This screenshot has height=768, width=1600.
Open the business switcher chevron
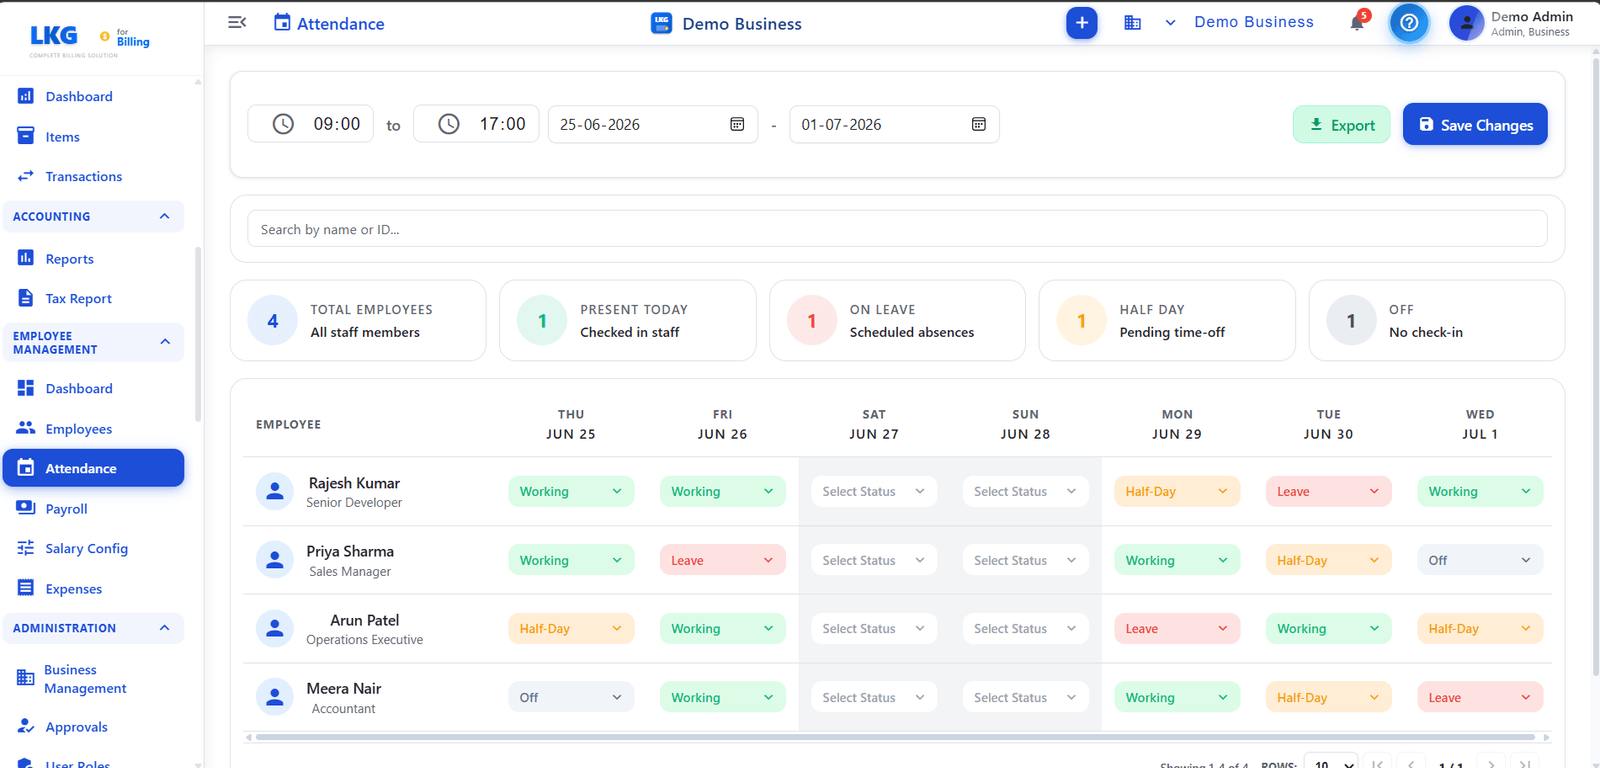coord(1170,22)
